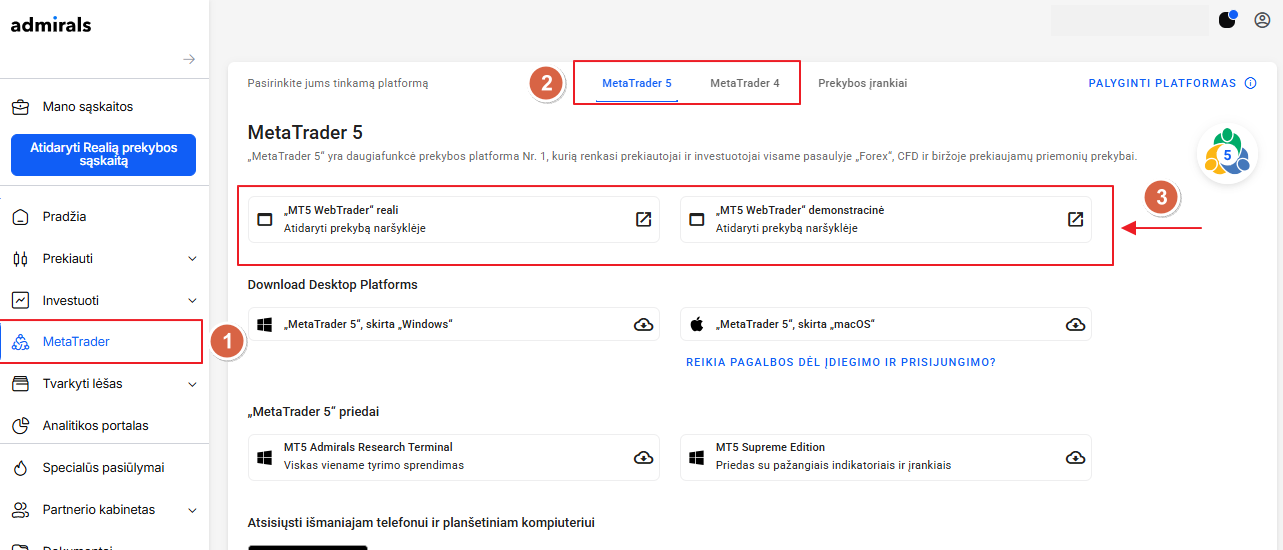The width and height of the screenshot is (1283, 550).
Task: Click download icon for MT5 Supreme Edition
Action: (1075, 458)
